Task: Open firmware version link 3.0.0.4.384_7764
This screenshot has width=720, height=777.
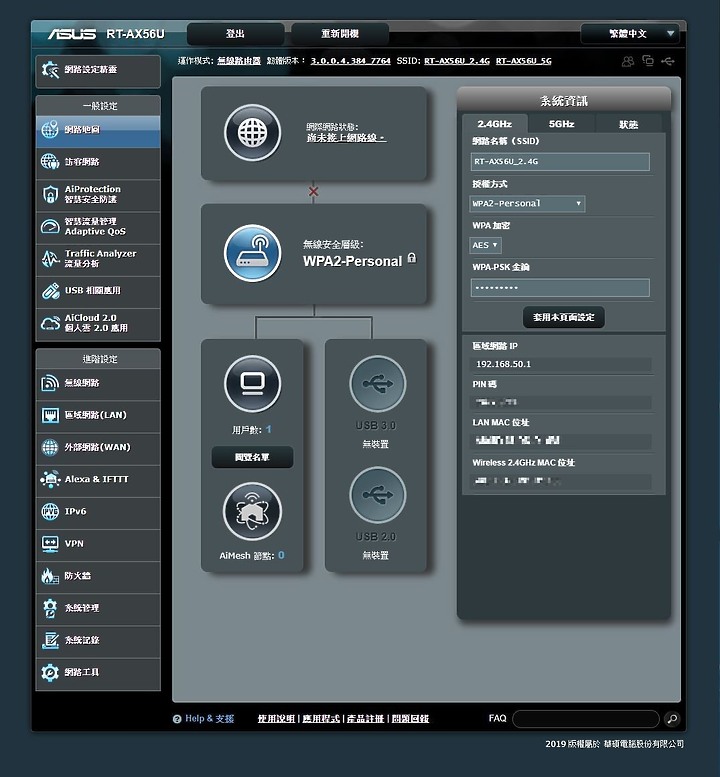Action: [x=350, y=61]
